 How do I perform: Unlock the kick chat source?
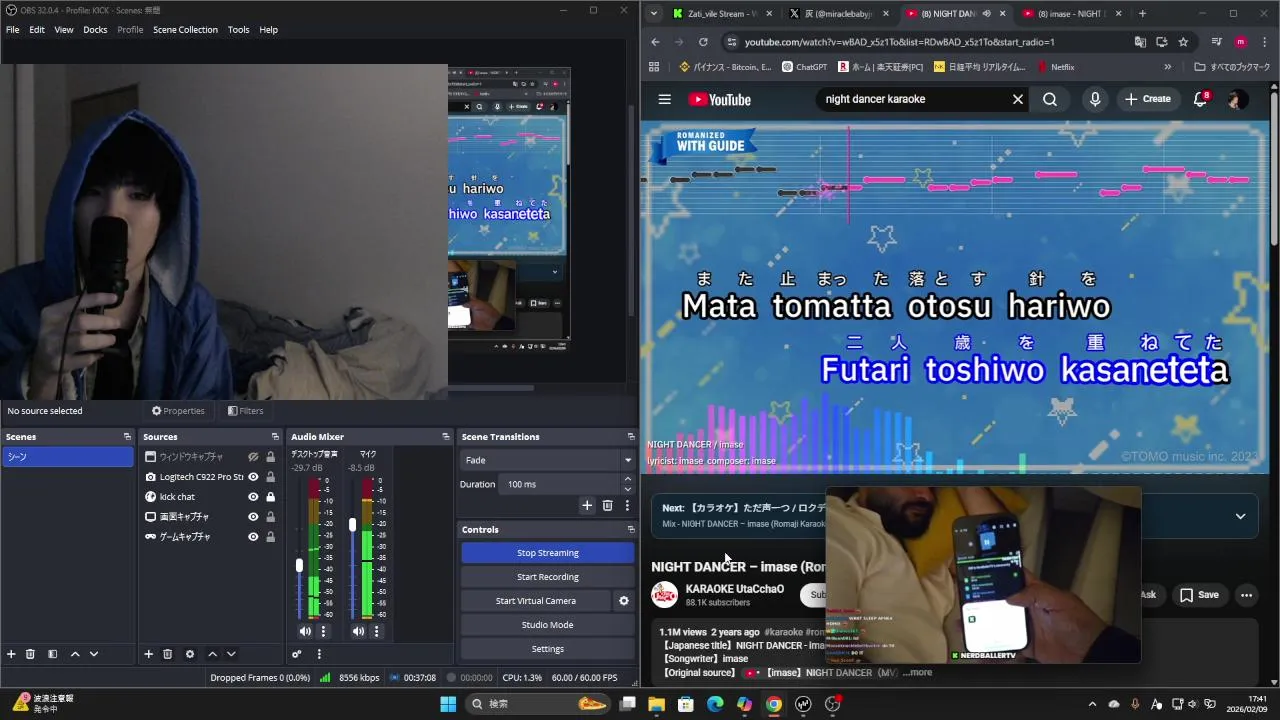point(270,497)
